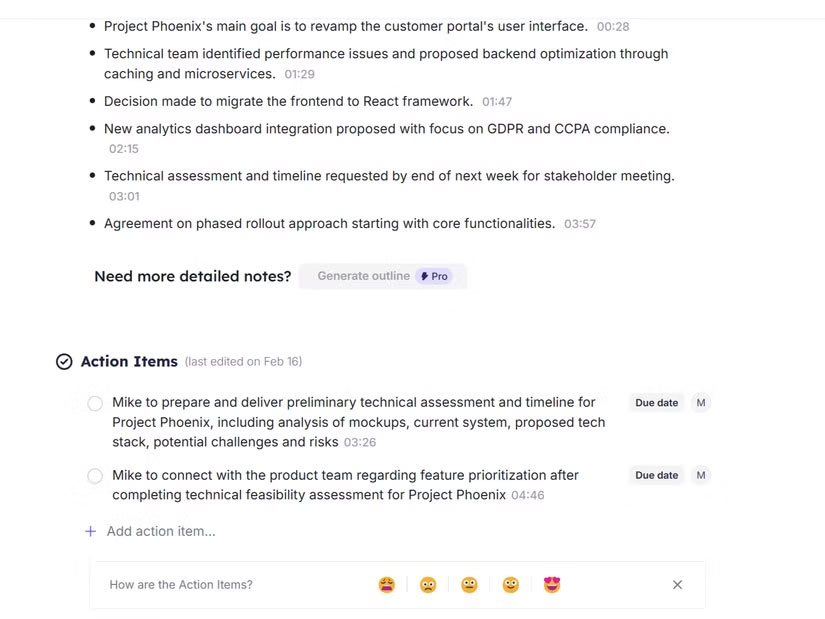The width and height of the screenshot is (825, 619).
Task: Jump to timestamp 01:47 React decision
Action: point(497,102)
